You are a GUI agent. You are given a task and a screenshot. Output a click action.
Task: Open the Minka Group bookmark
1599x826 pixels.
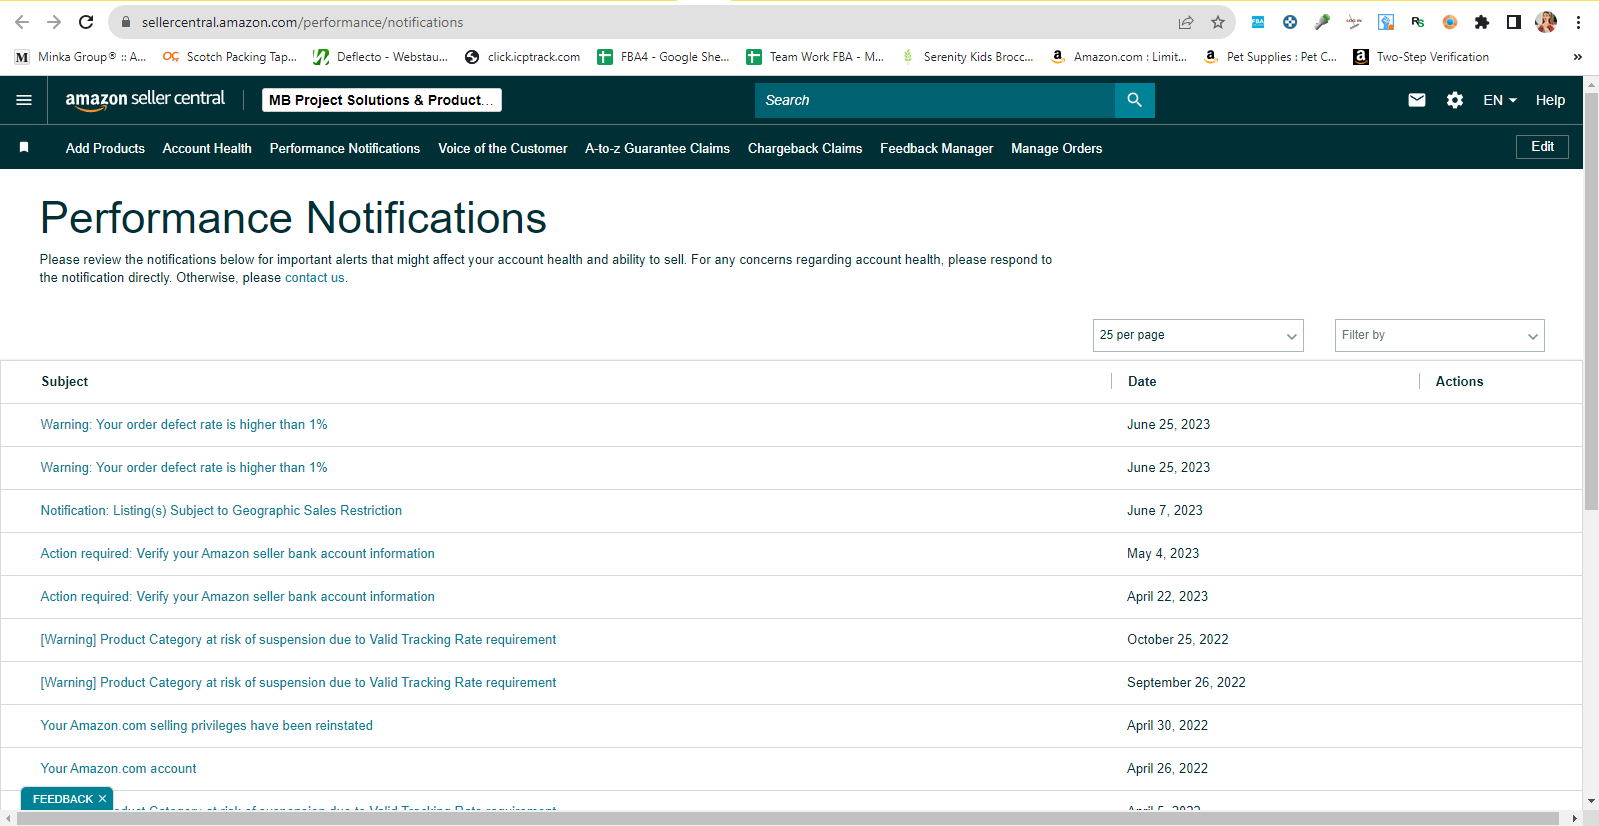(x=80, y=57)
